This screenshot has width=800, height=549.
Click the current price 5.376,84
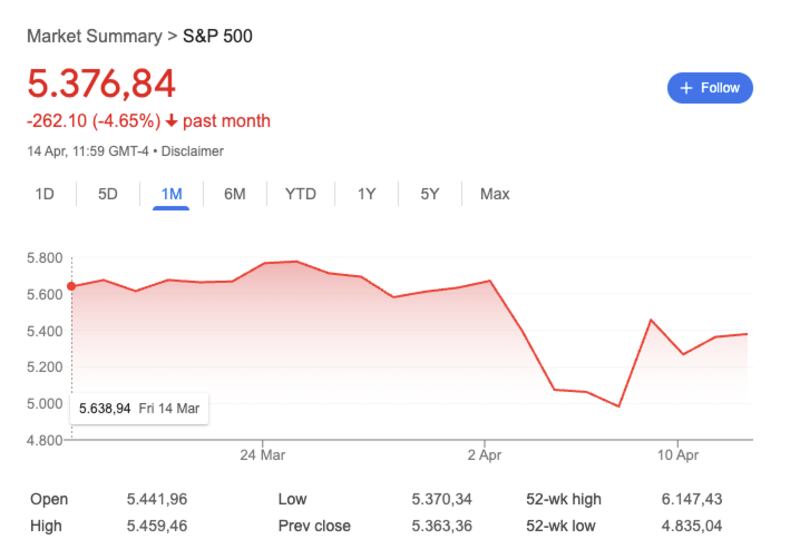point(101,83)
